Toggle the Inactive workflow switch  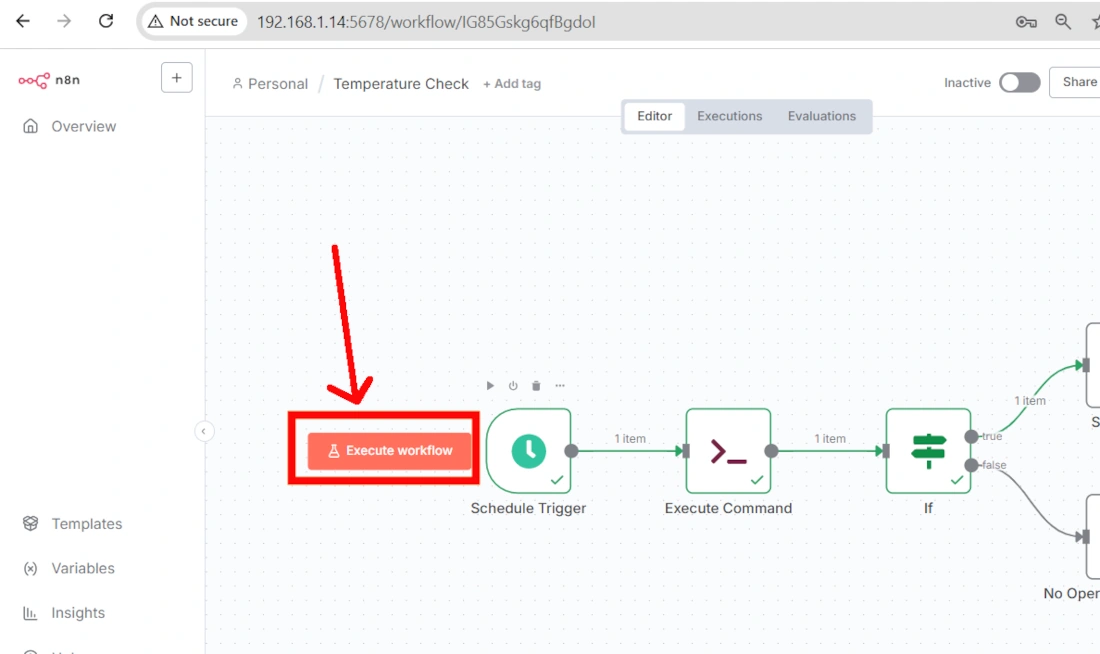tap(1019, 83)
